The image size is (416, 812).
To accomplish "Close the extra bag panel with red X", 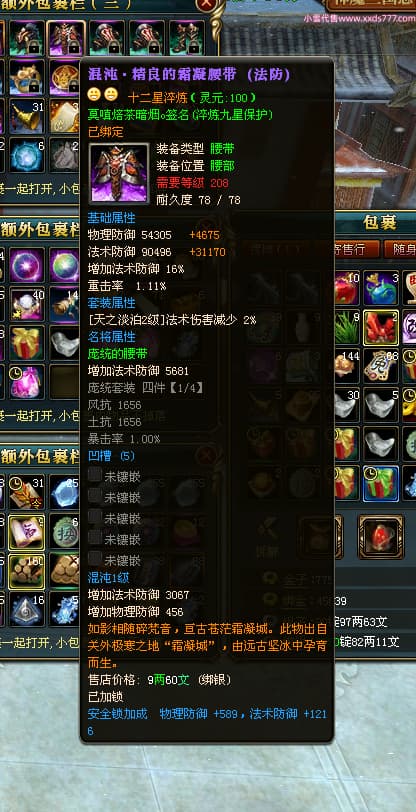I will coord(206,5).
